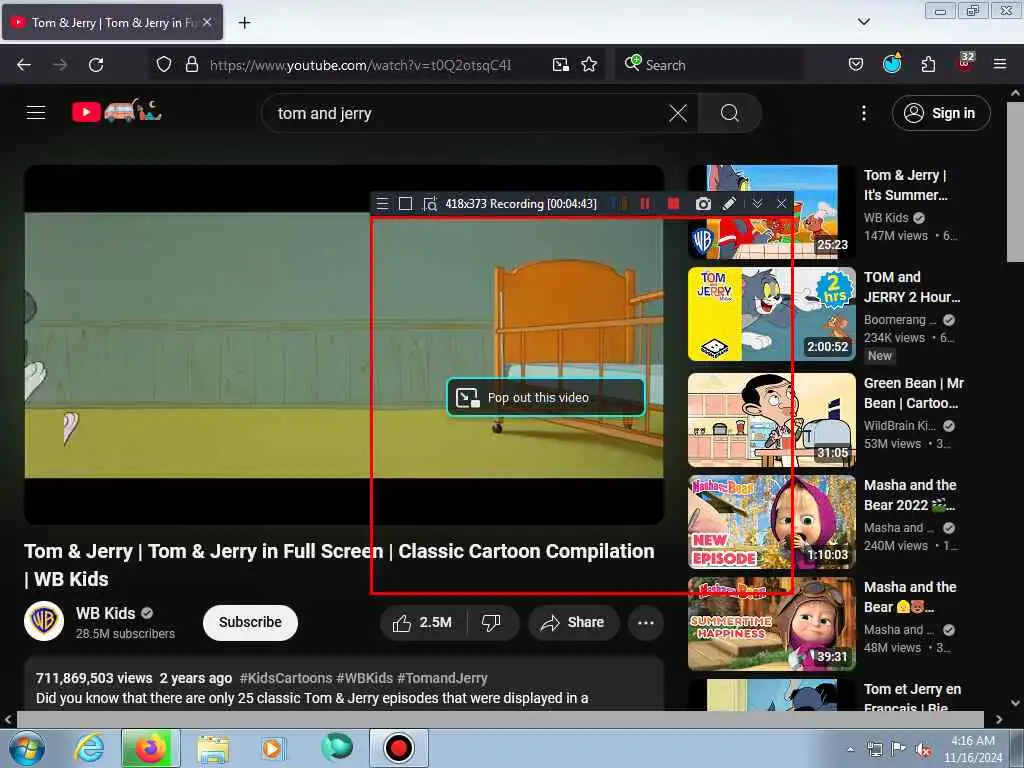
Task: List all tabs dropdown arrow
Action: pos(863,22)
